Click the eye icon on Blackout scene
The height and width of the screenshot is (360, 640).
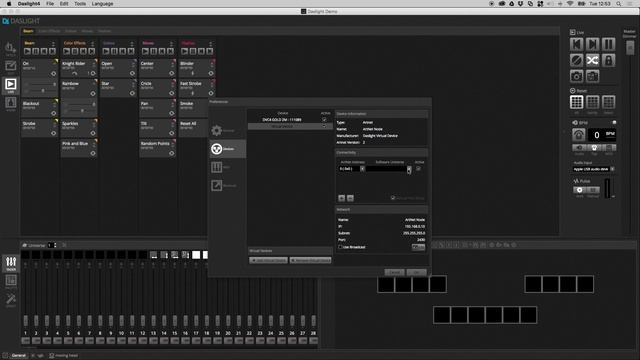(53, 113)
